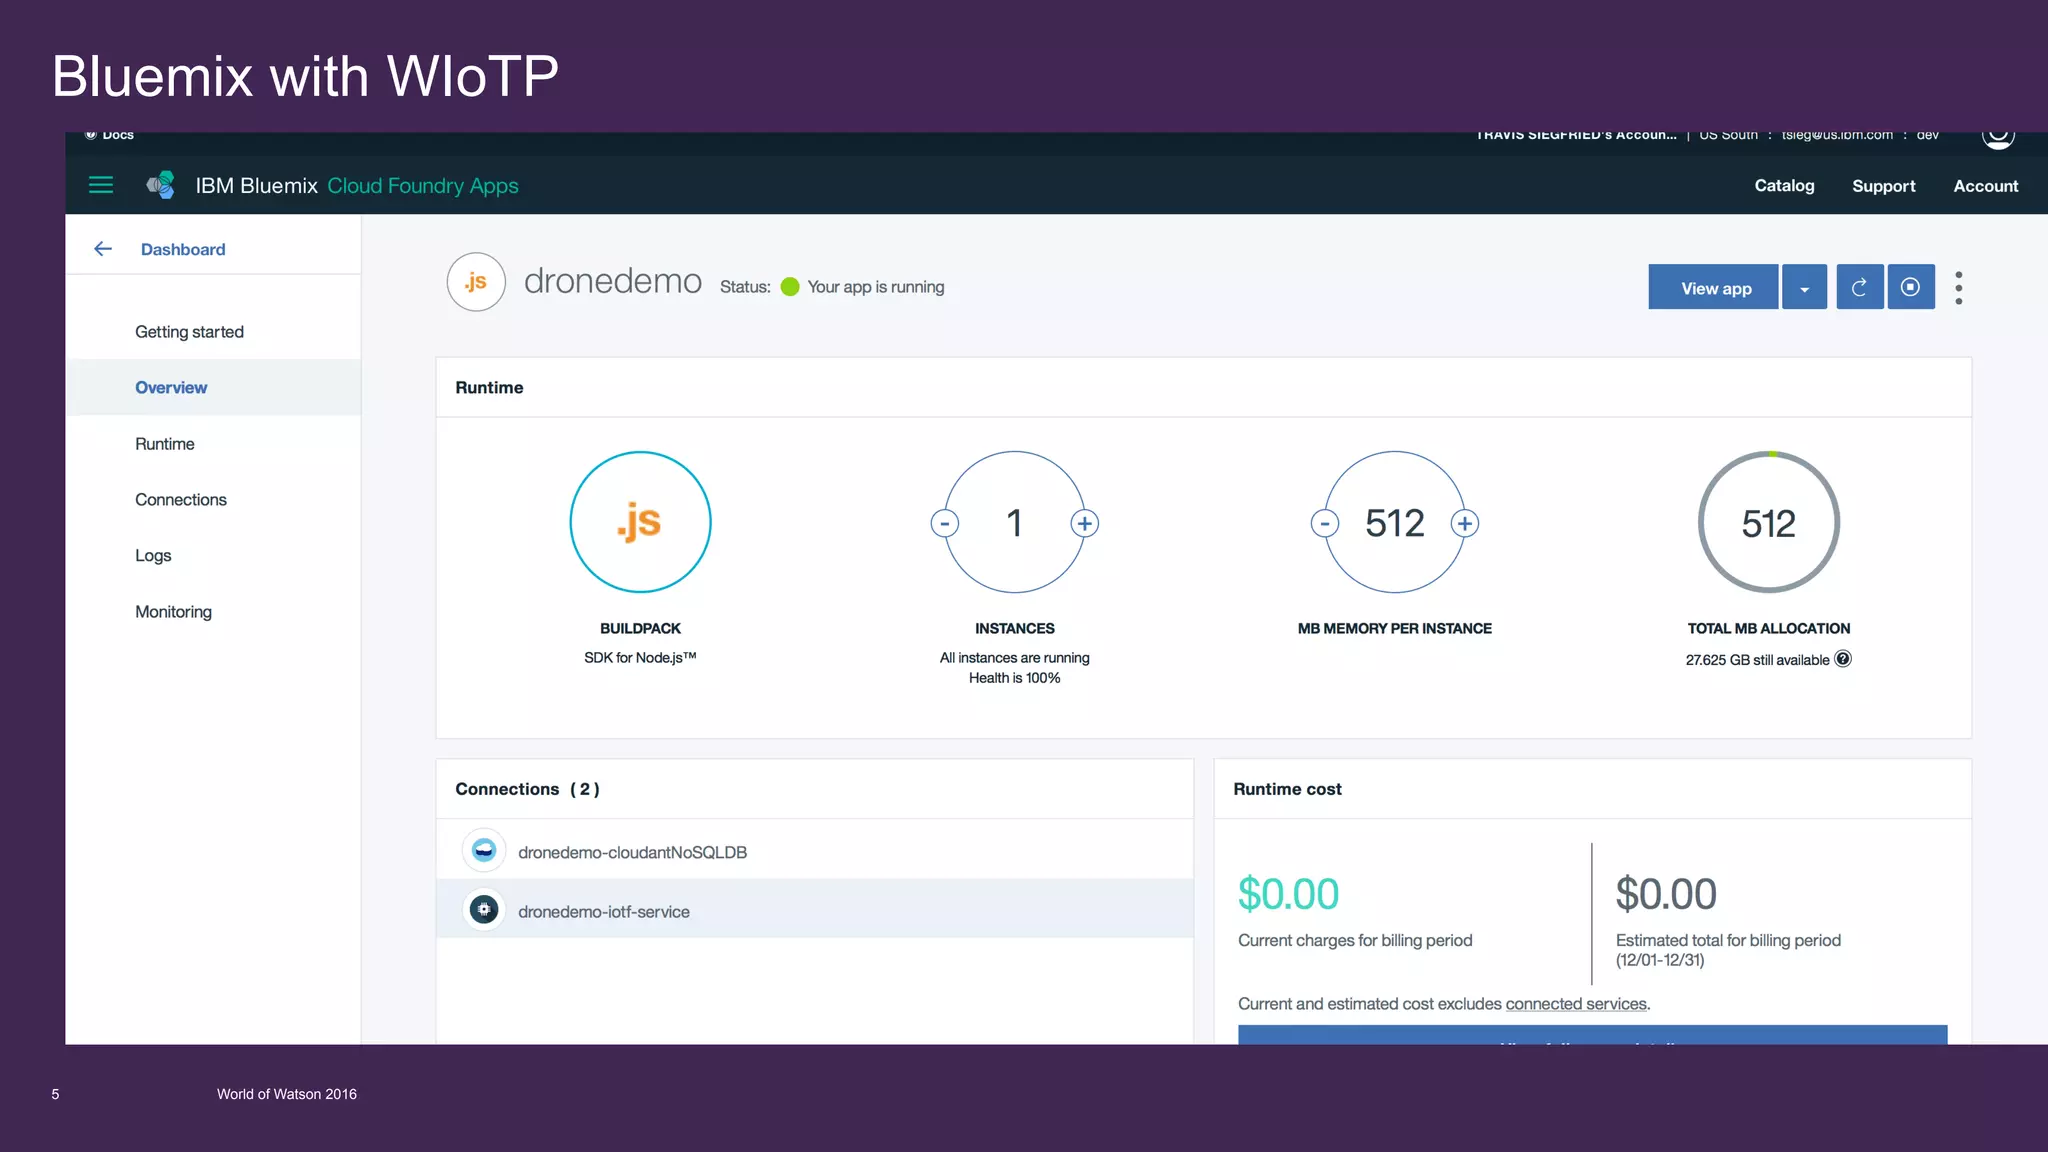Open the hamburger navigation menu
Image resolution: width=2048 pixels, height=1152 pixels.
click(x=101, y=185)
